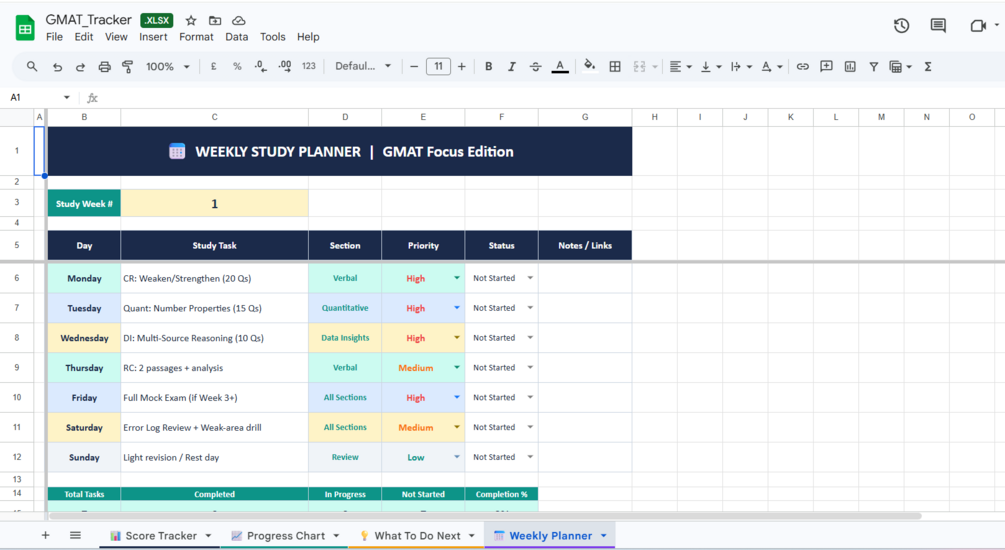Open the Format menu
The height and width of the screenshot is (550, 1005).
196,37
